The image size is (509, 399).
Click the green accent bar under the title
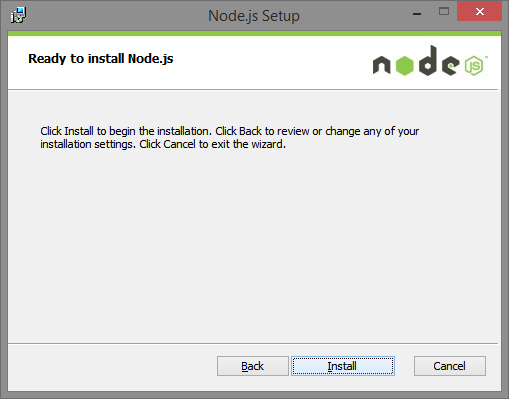coord(254,33)
